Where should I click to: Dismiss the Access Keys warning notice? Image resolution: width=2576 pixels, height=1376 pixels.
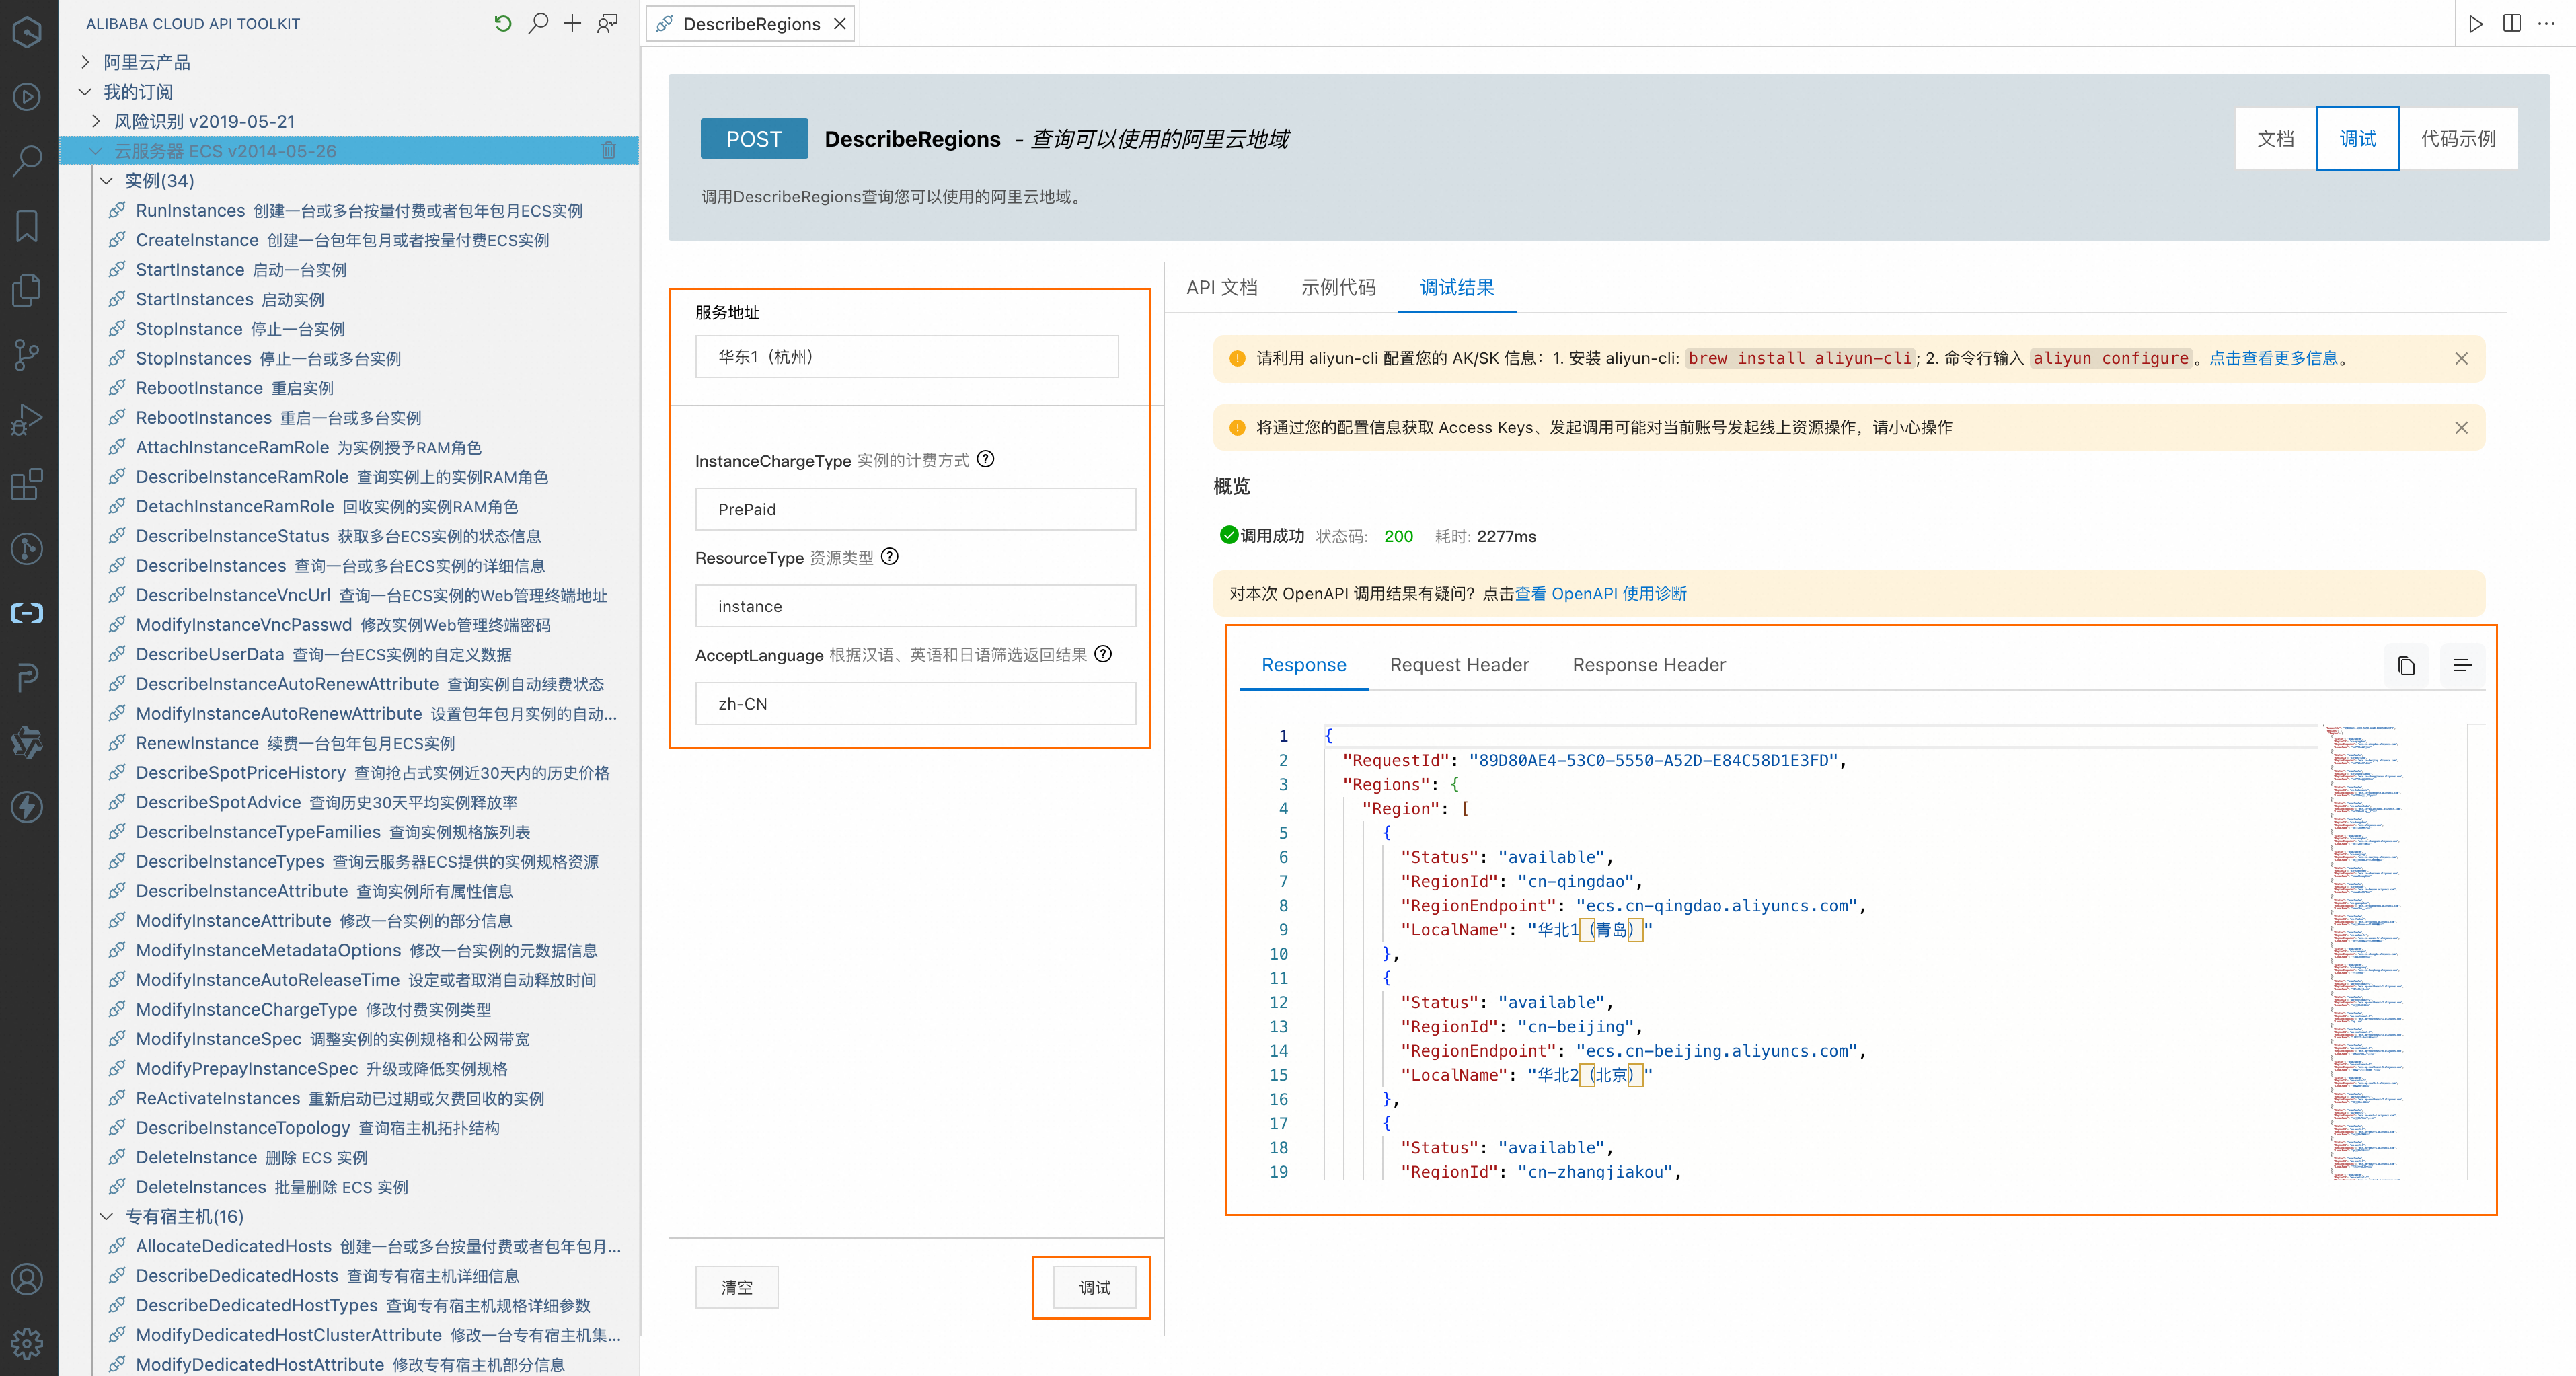tap(2461, 427)
